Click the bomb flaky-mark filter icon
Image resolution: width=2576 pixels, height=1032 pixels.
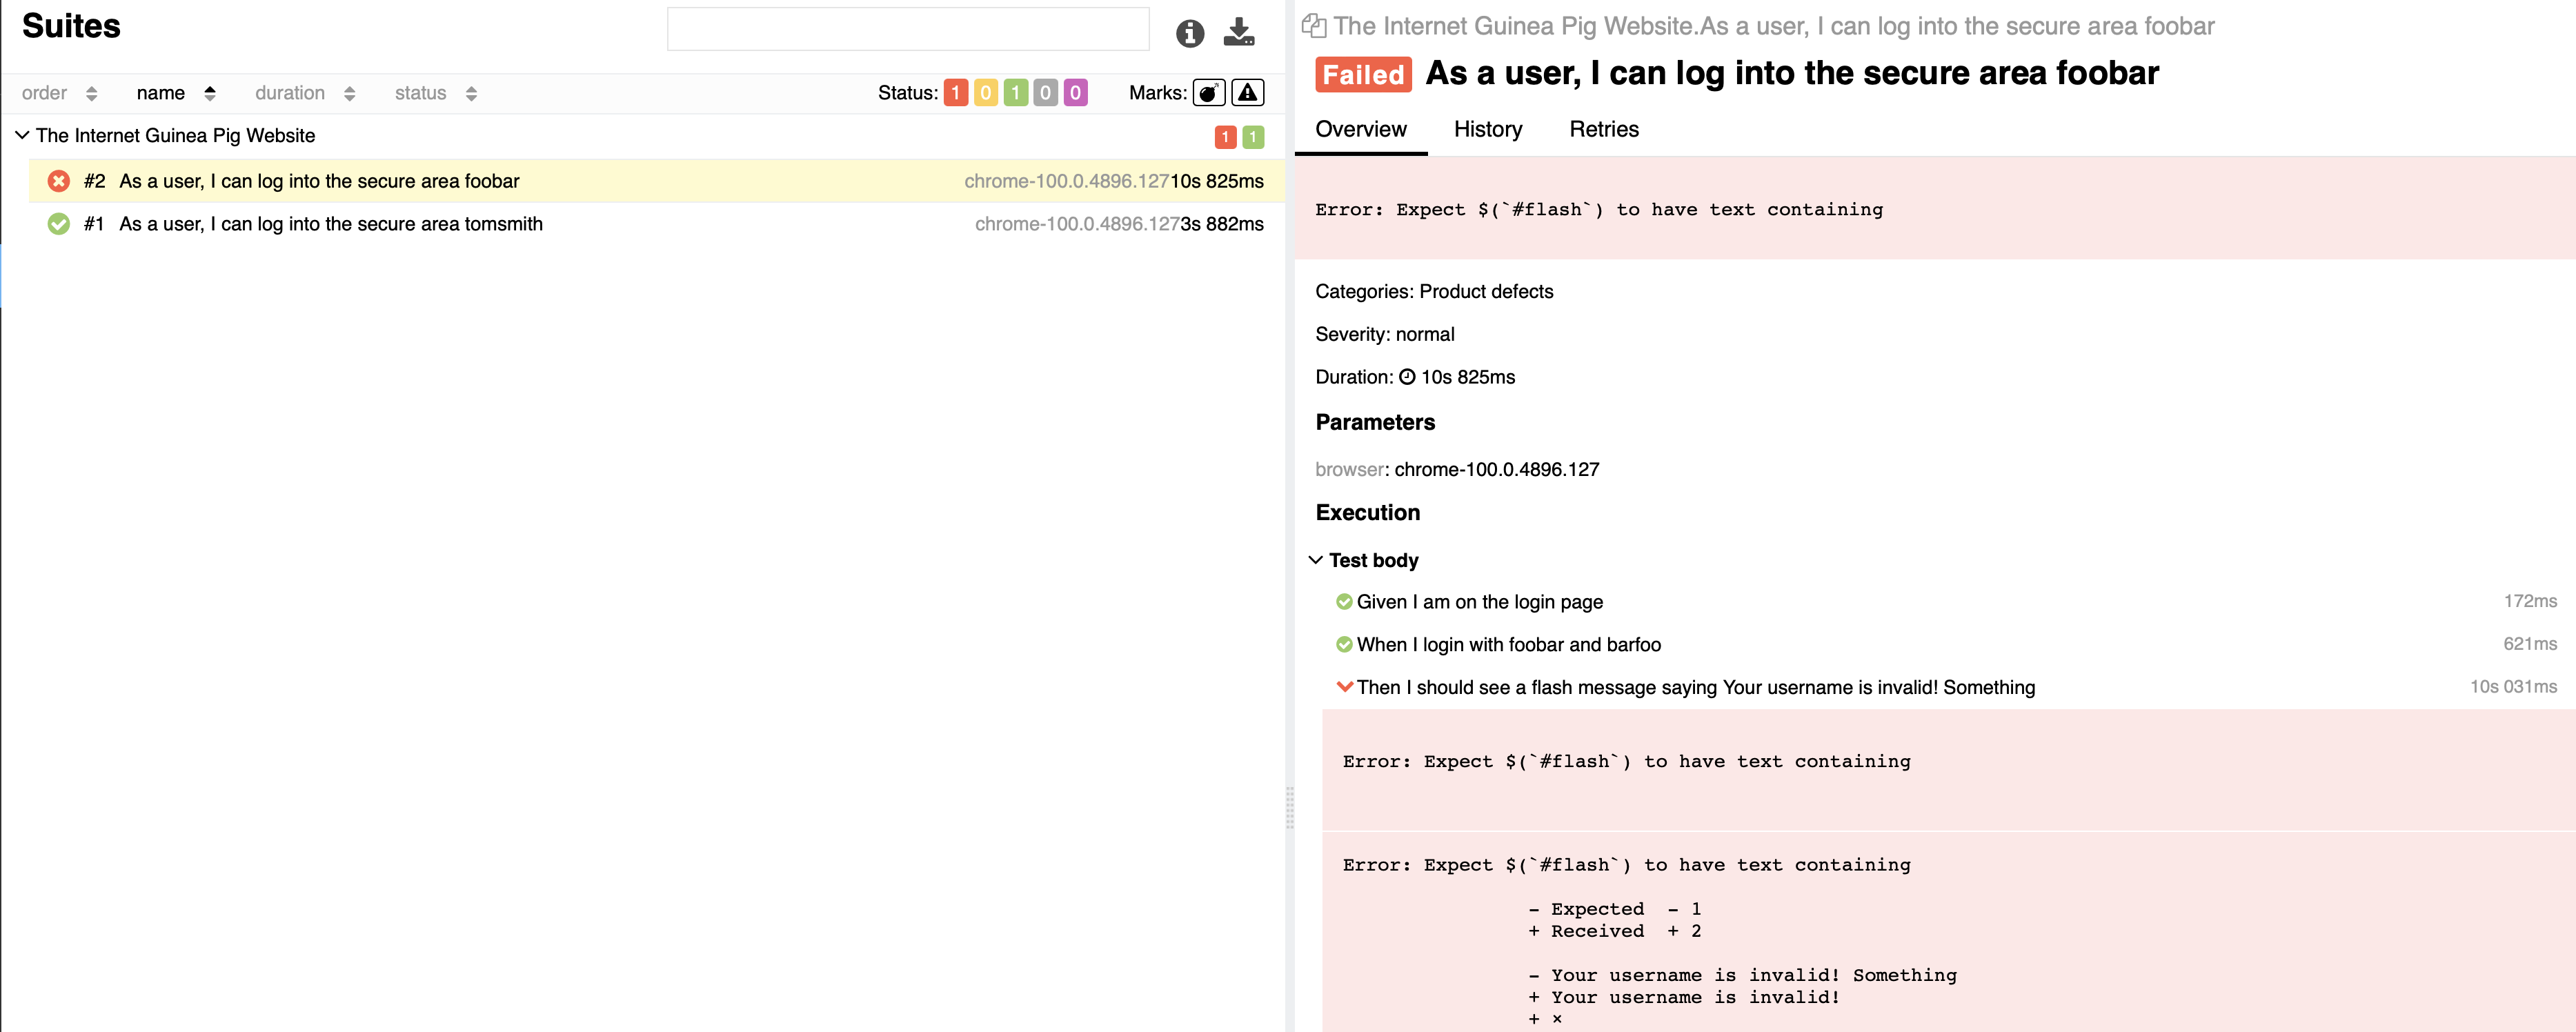tap(1208, 92)
